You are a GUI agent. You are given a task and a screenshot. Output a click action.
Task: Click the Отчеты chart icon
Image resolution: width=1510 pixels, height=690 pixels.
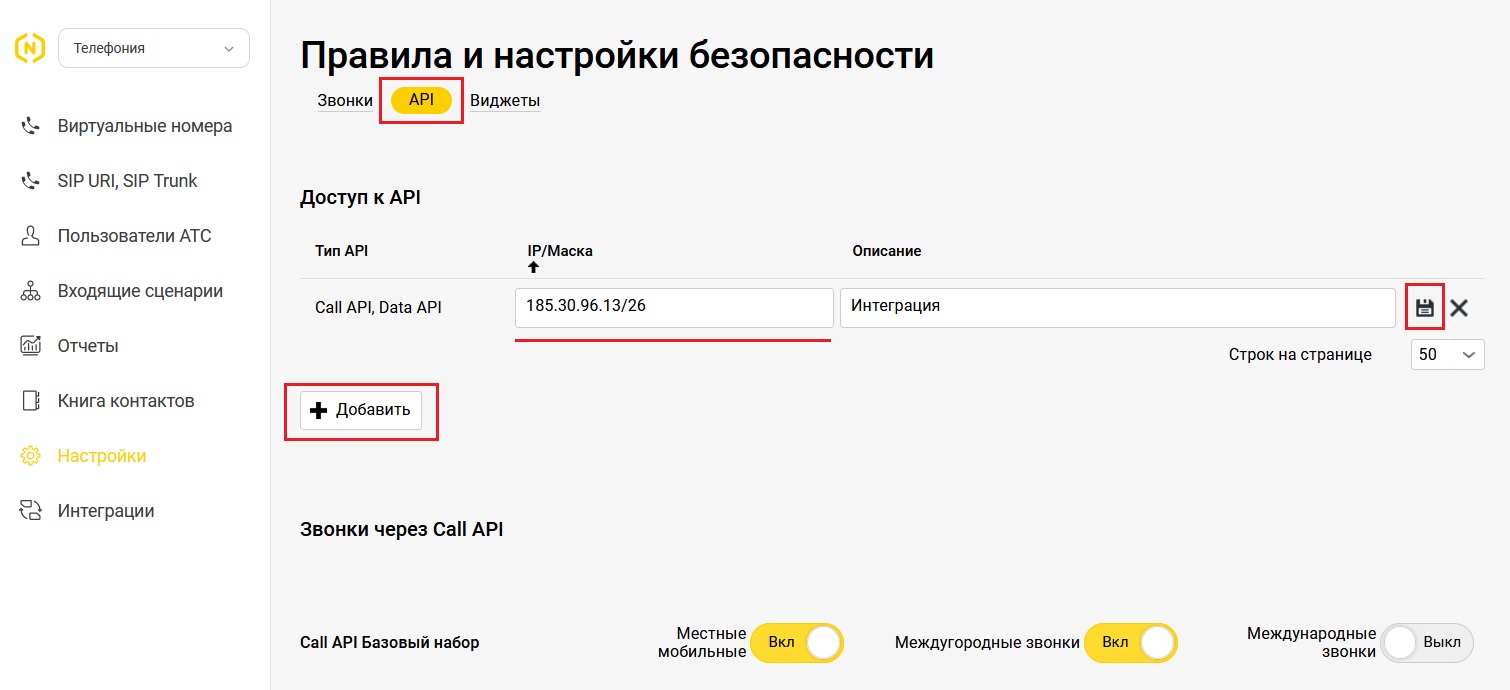point(31,346)
